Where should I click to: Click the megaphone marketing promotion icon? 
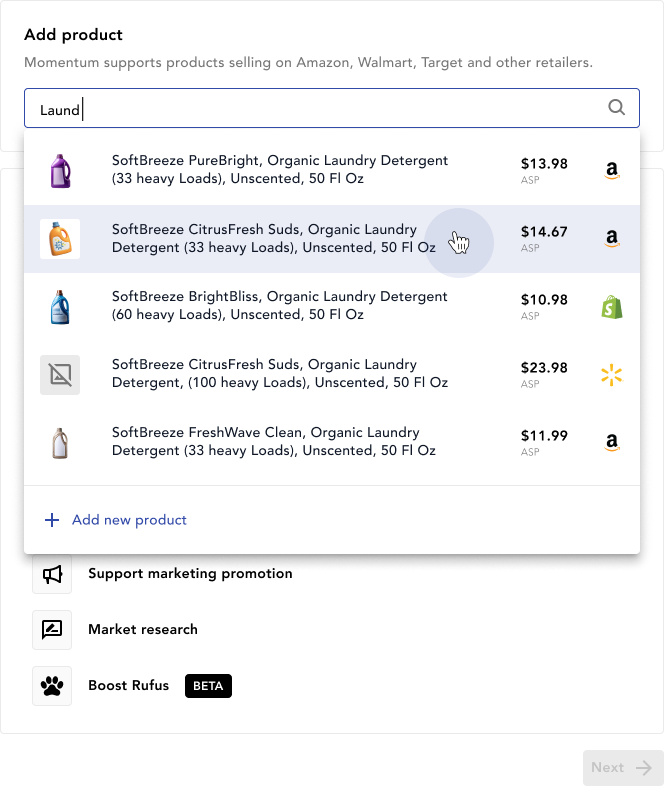pos(52,574)
